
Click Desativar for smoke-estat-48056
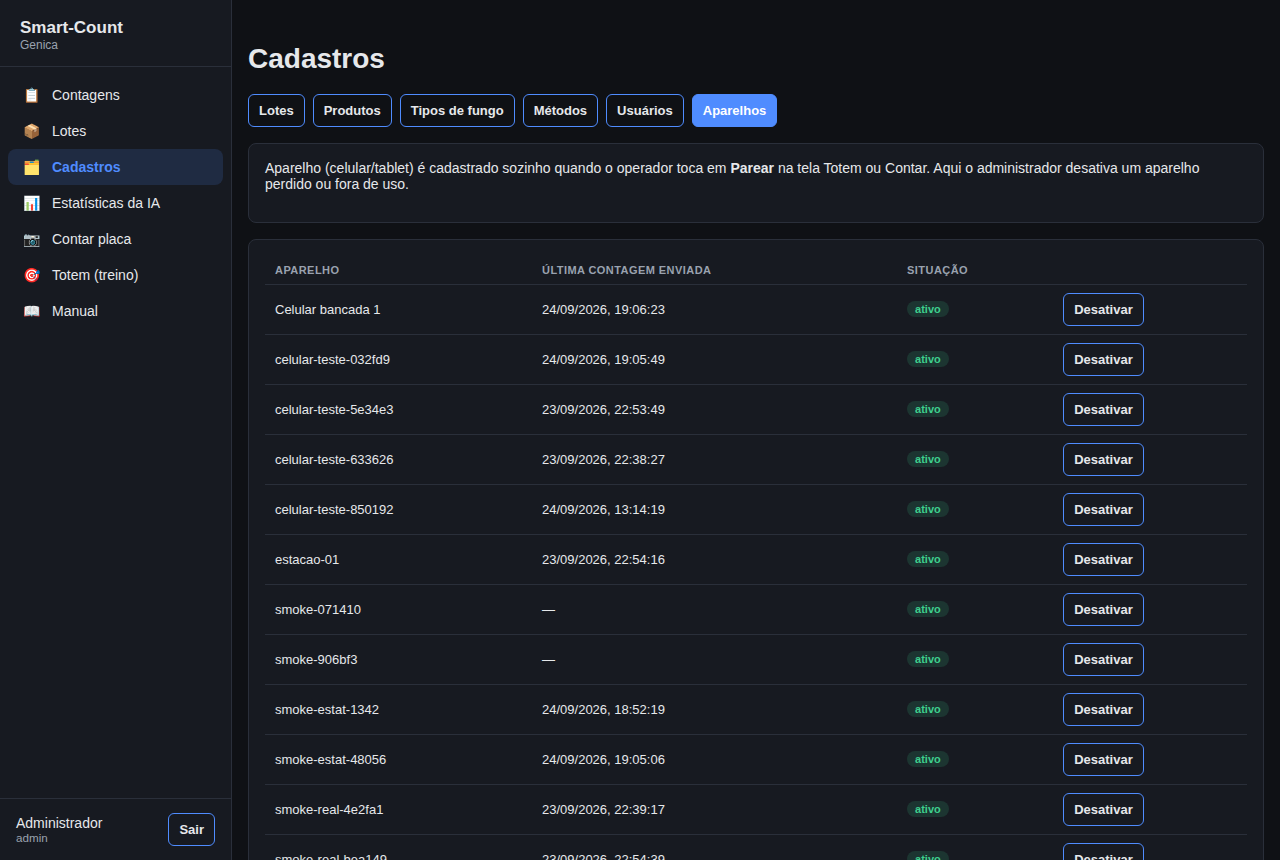[x=1103, y=760]
